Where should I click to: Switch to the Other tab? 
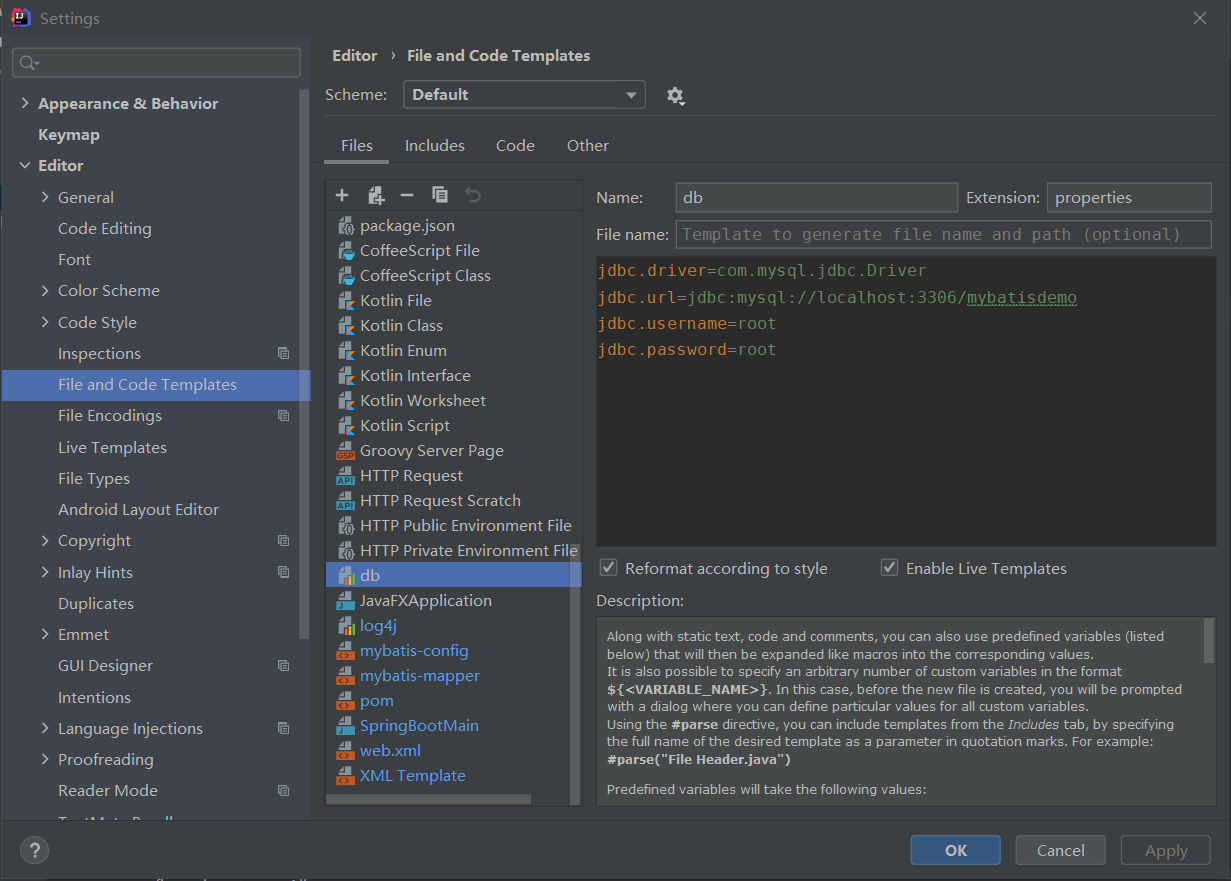(x=588, y=145)
